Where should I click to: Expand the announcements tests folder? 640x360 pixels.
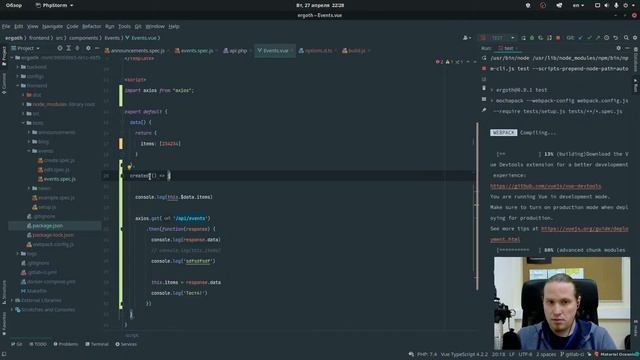(x=29, y=132)
